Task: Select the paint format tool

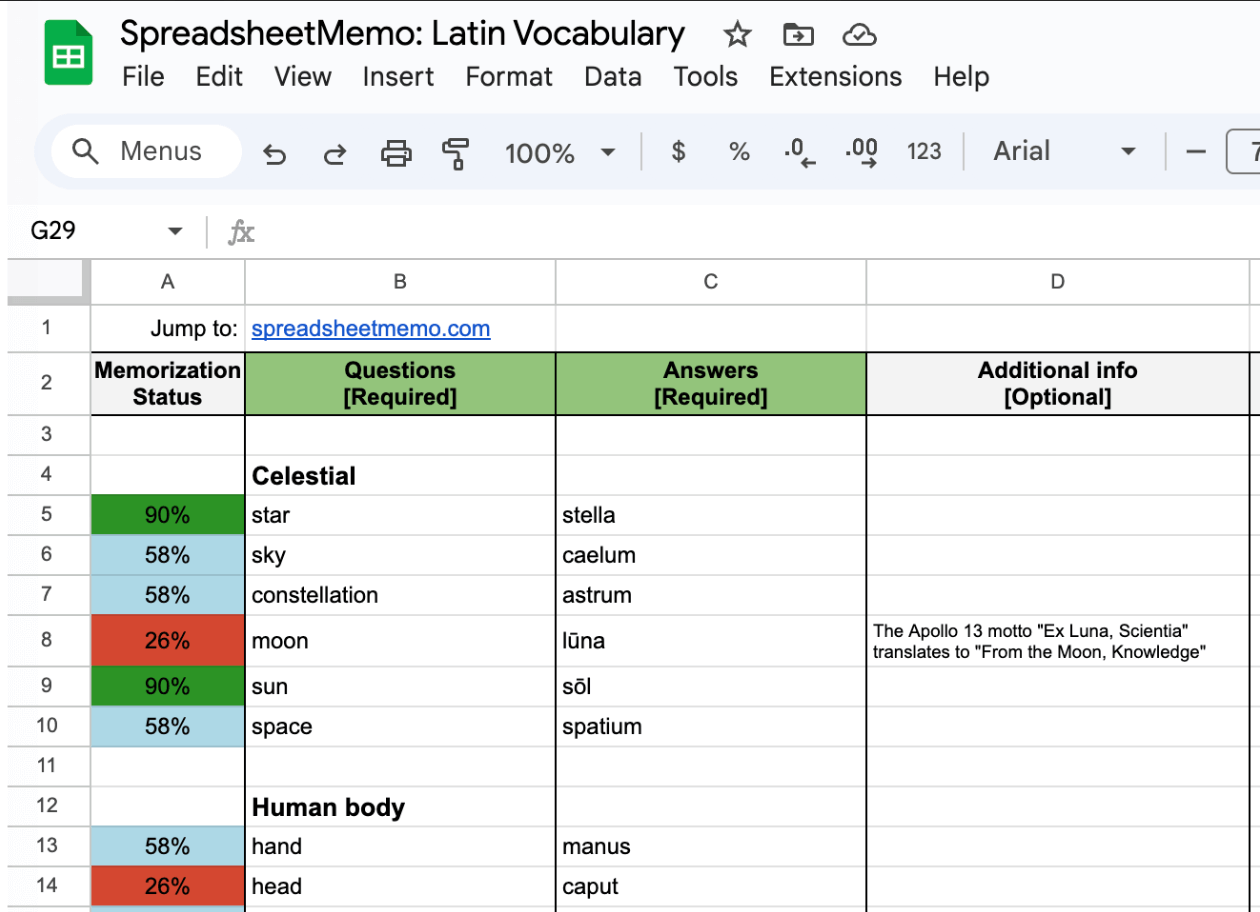Action: [455, 152]
